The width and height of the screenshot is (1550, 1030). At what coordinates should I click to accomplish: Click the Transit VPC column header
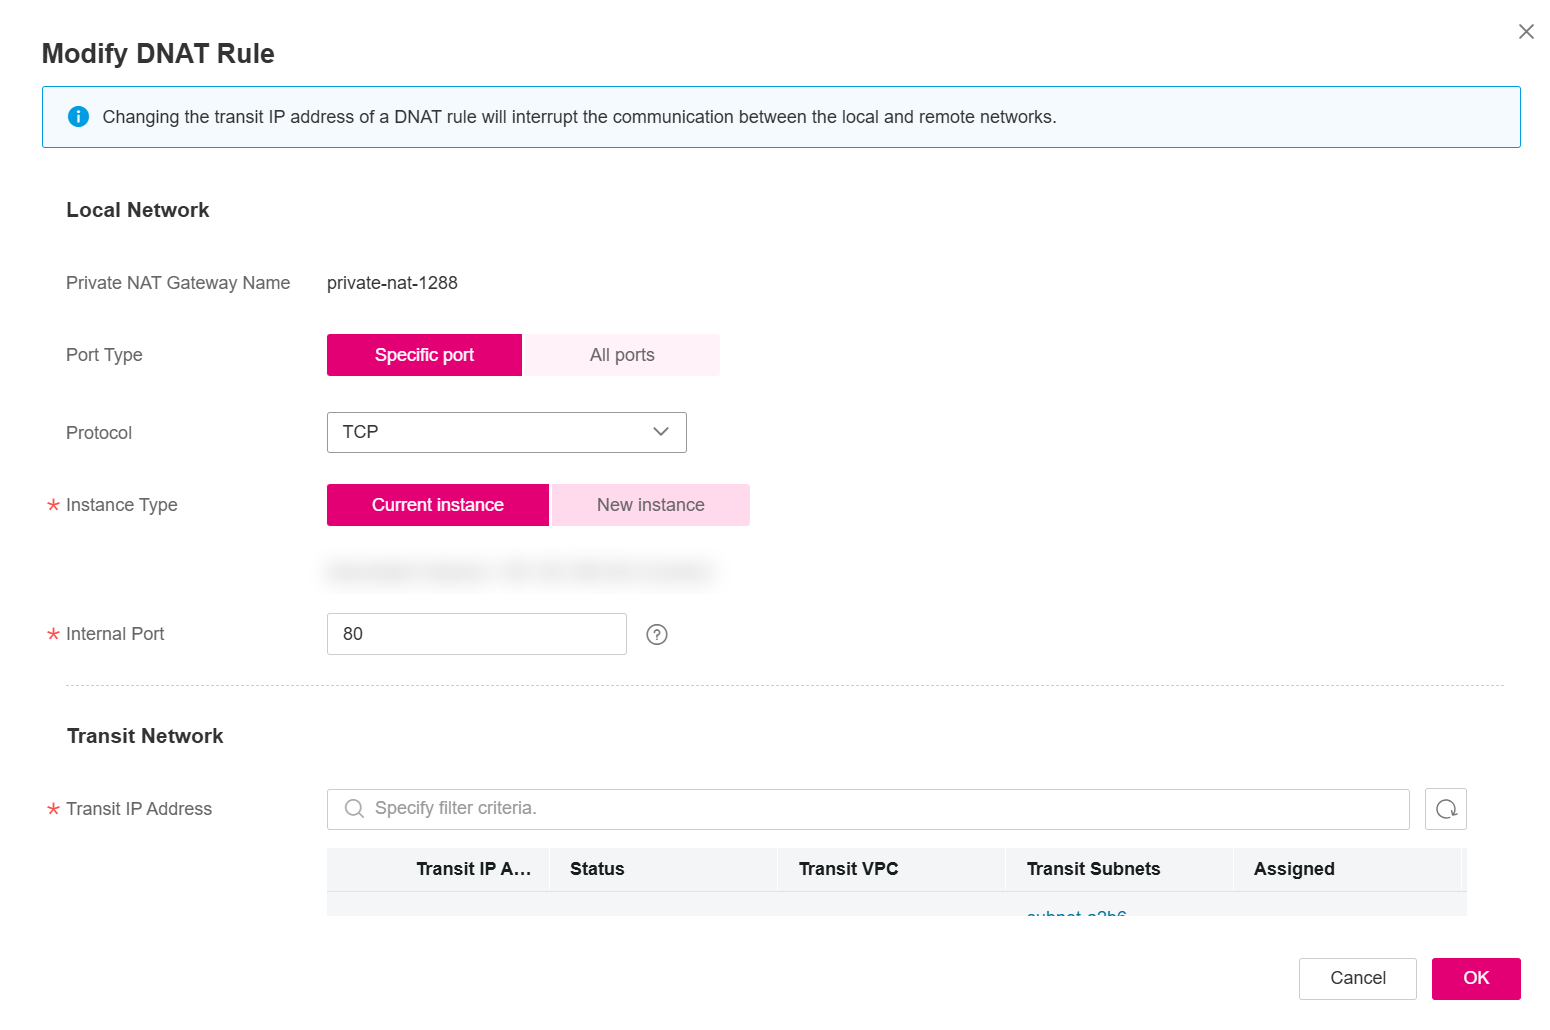click(848, 869)
